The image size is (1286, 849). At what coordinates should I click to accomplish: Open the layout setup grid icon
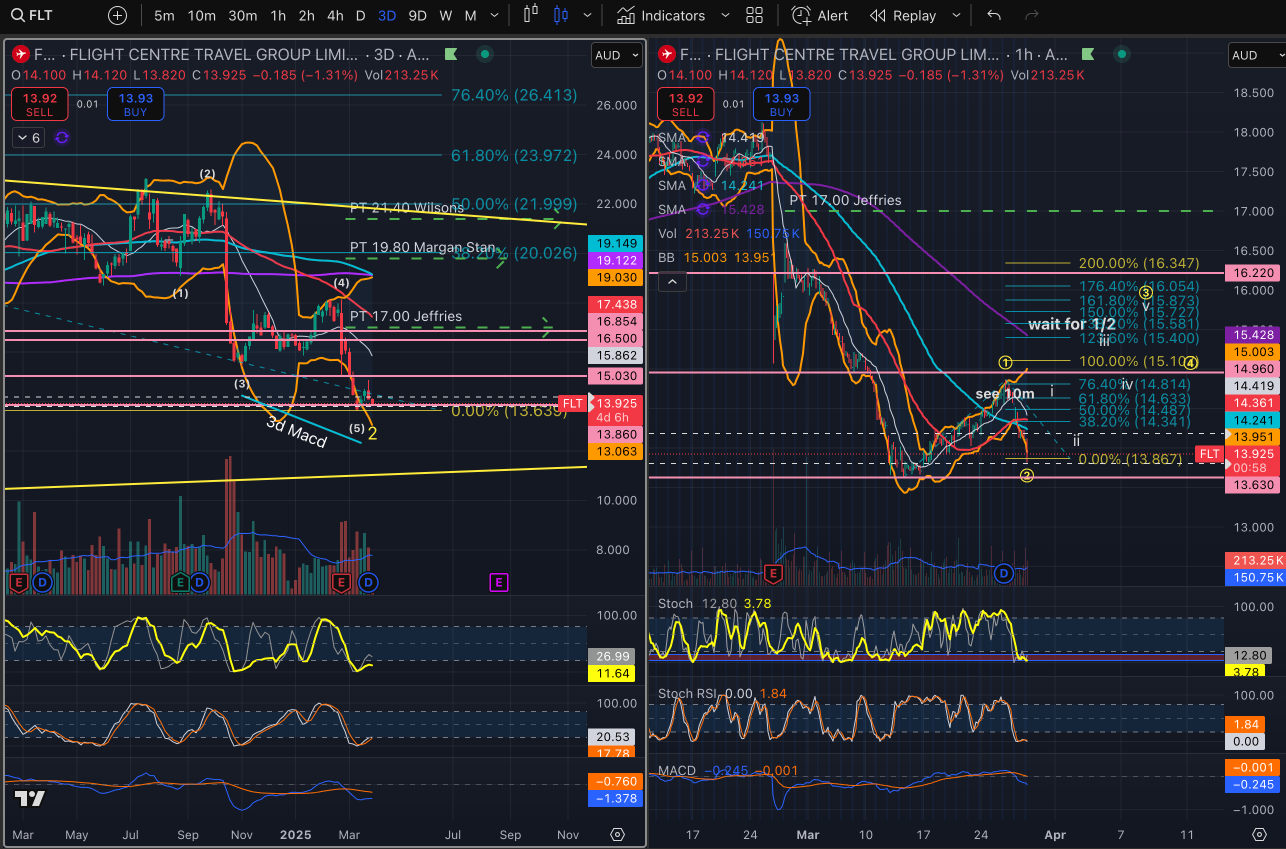click(x=755, y=15)
